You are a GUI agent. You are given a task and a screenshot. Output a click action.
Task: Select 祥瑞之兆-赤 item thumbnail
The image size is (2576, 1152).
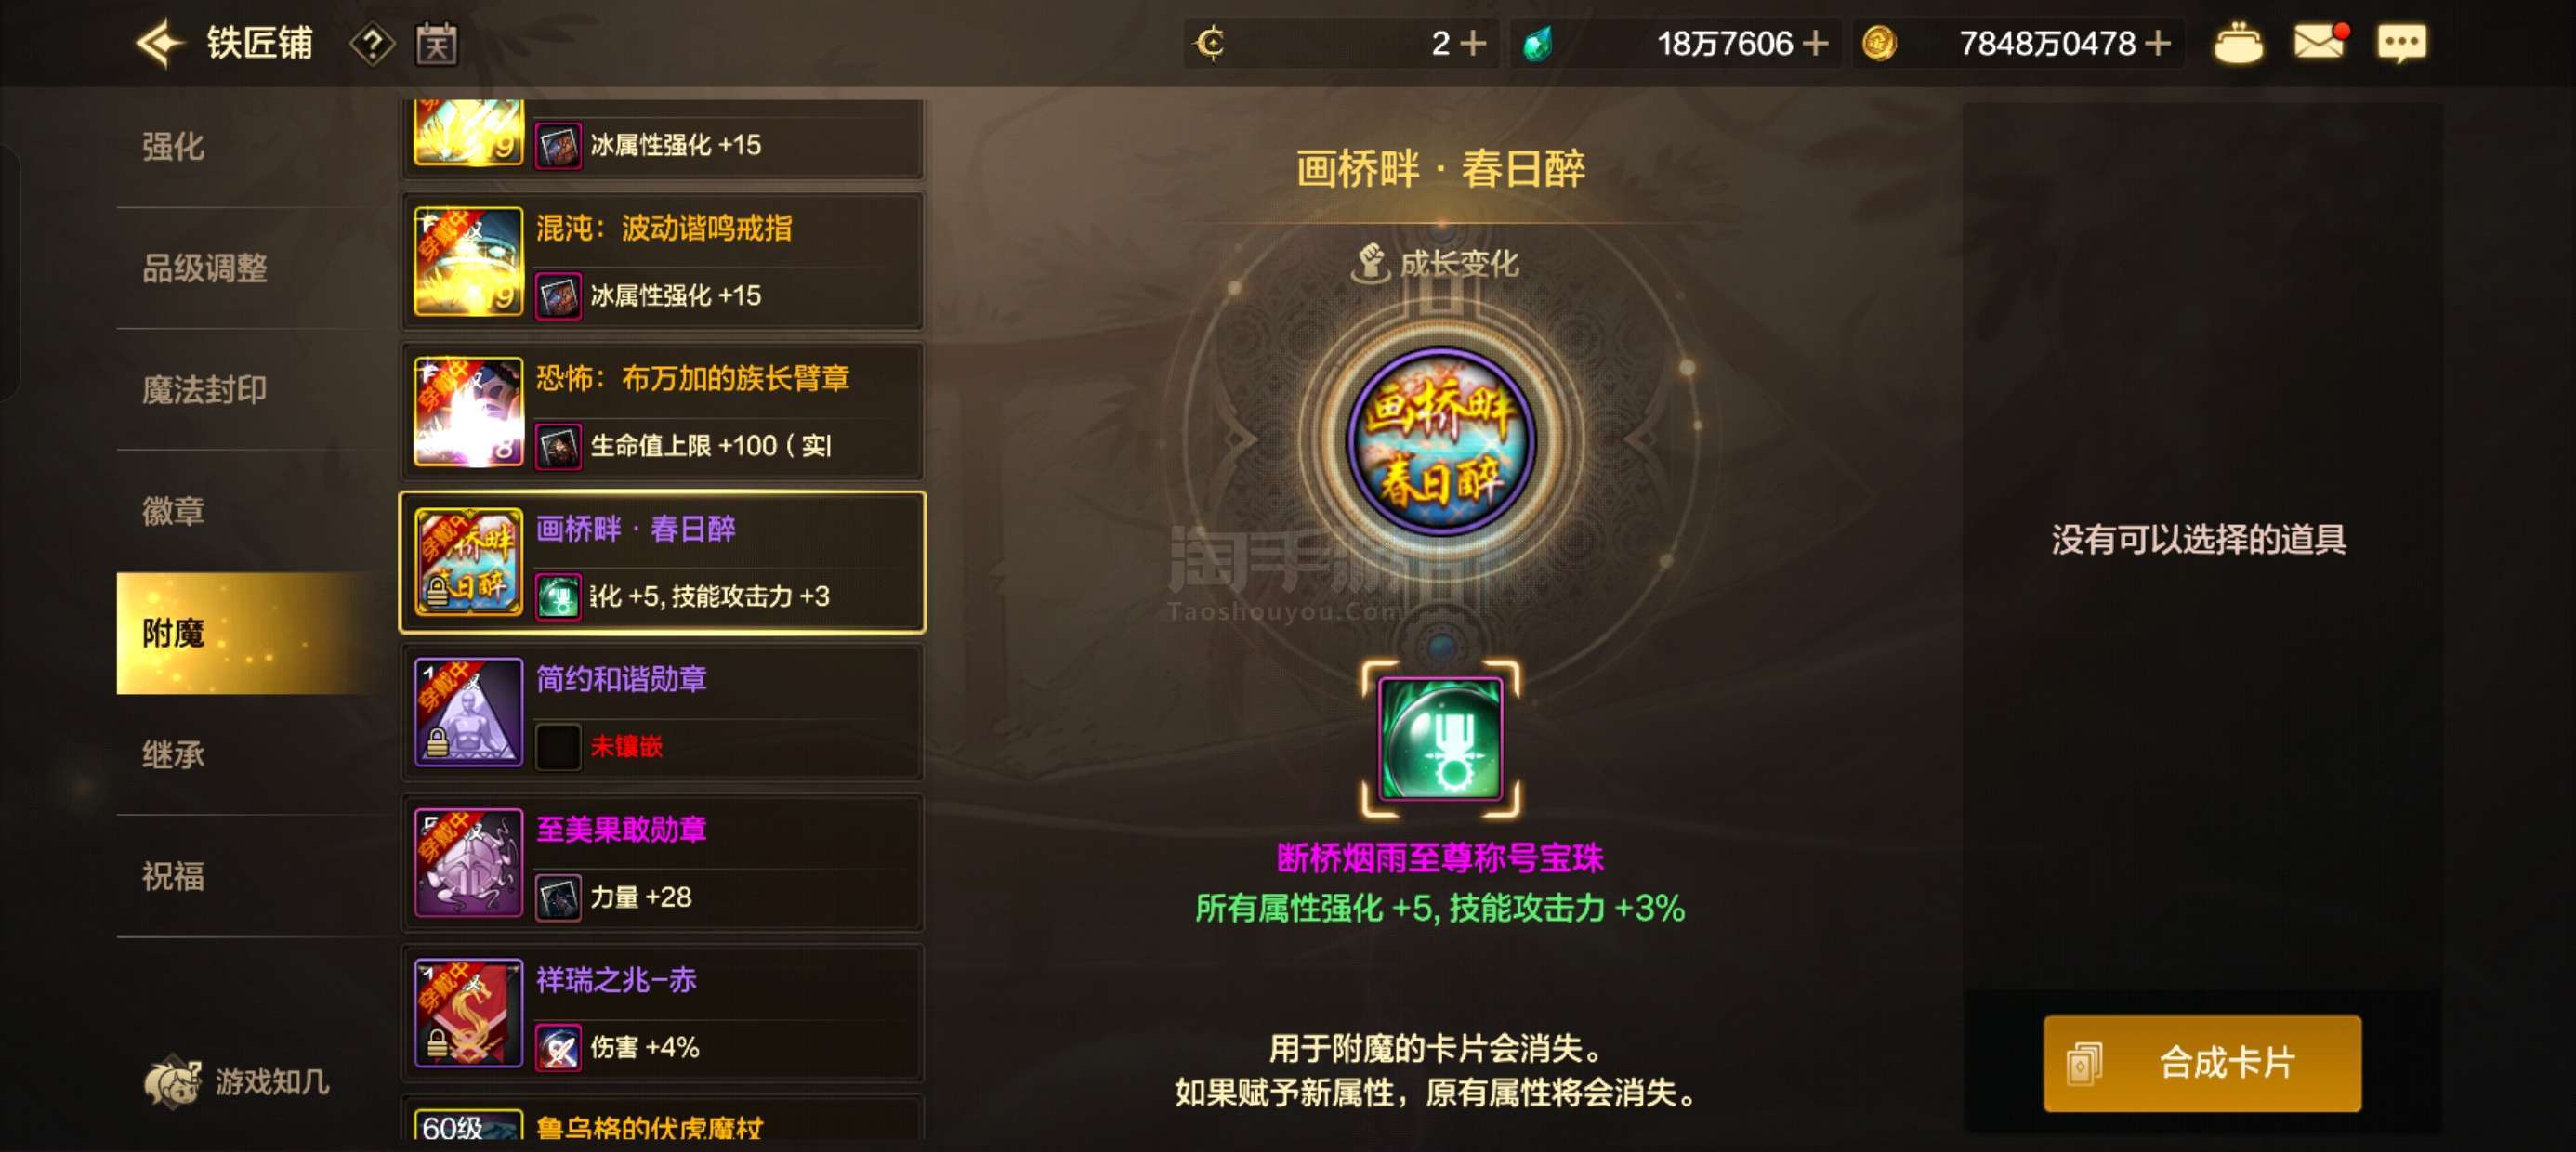(468, 1013)
